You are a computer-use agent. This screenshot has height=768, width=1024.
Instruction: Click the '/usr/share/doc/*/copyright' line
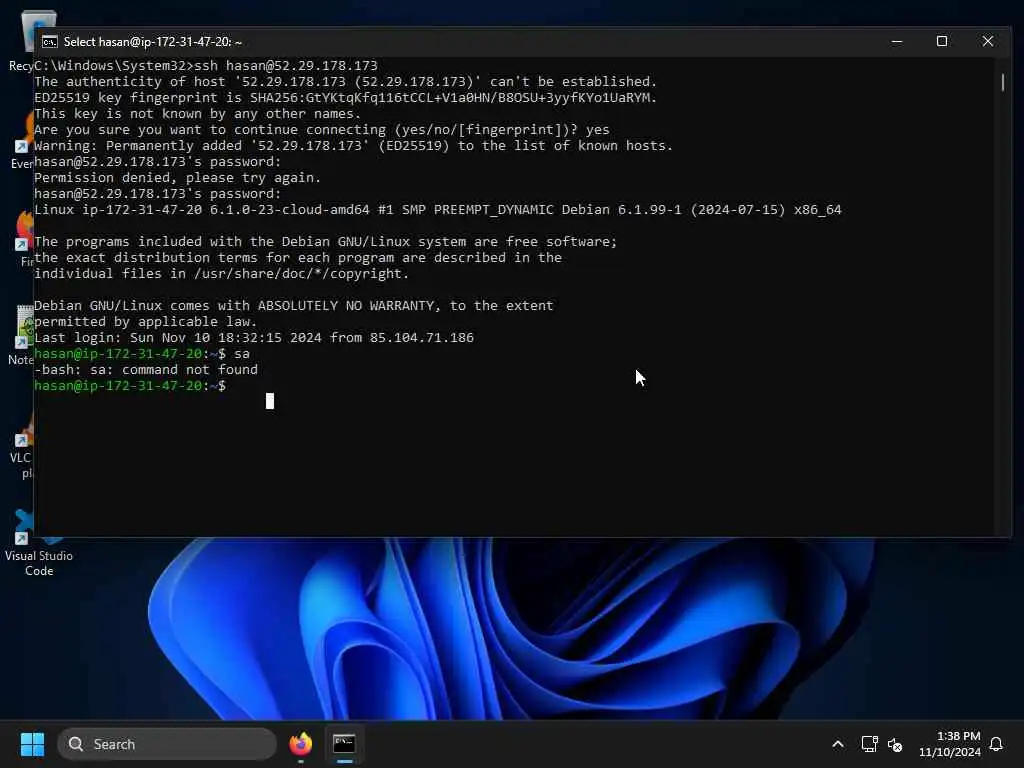coord(221,274)
